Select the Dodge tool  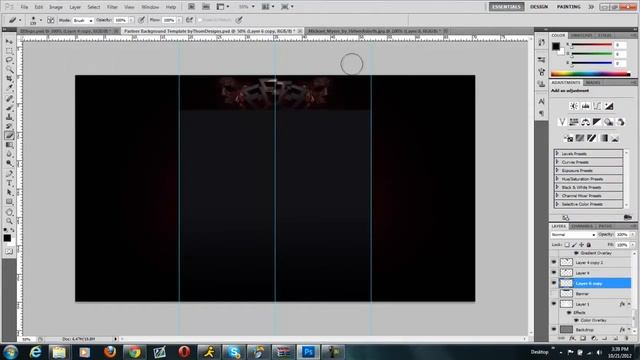point(9,163)
